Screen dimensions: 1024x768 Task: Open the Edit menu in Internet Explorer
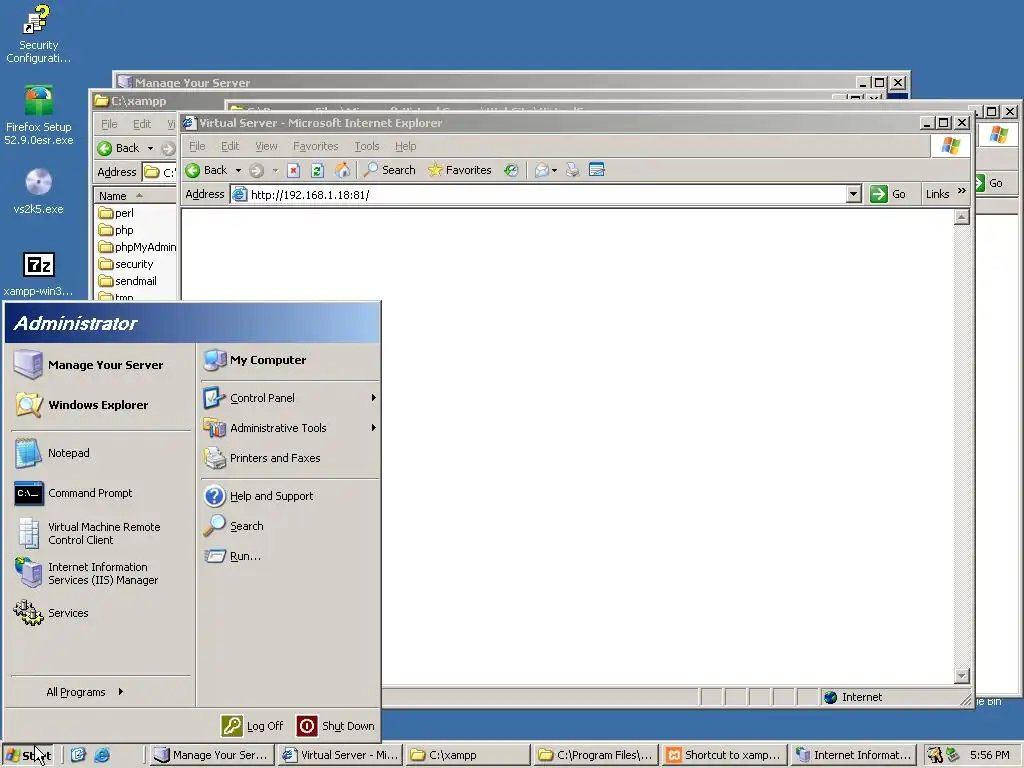(x=230, y=146)
